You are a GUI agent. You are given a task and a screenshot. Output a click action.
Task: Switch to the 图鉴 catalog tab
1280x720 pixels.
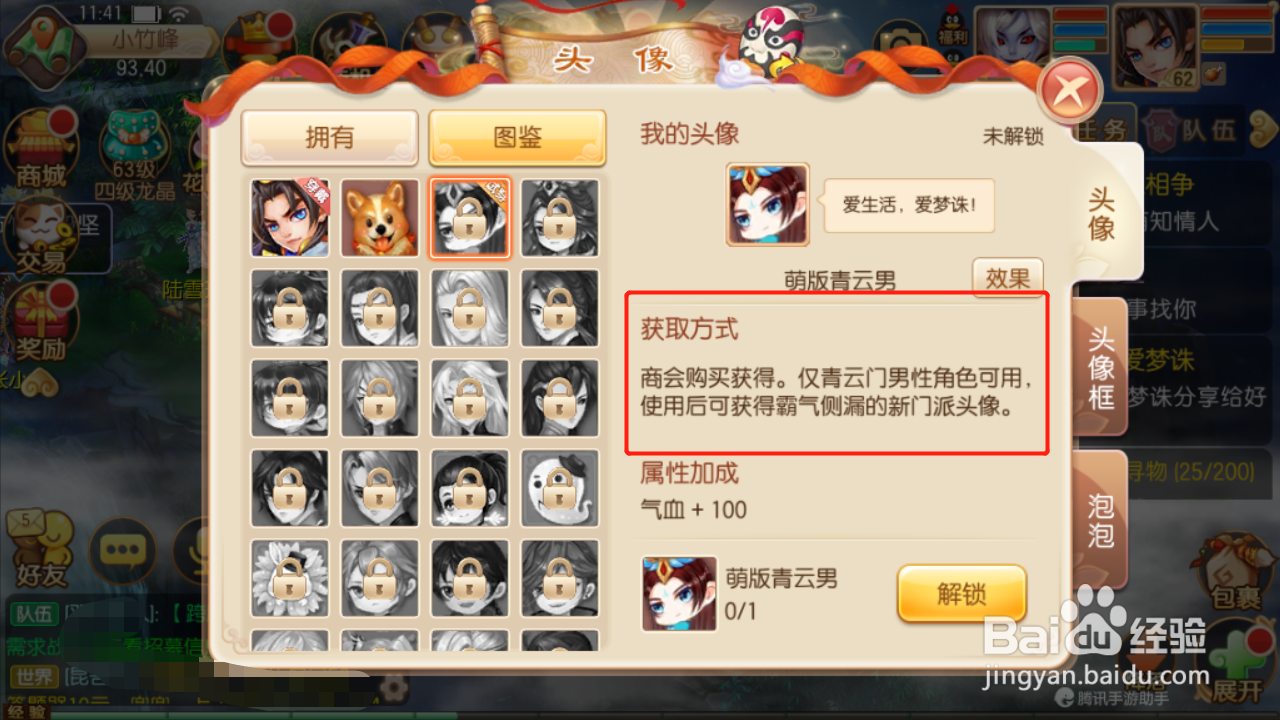pos(518,138)
